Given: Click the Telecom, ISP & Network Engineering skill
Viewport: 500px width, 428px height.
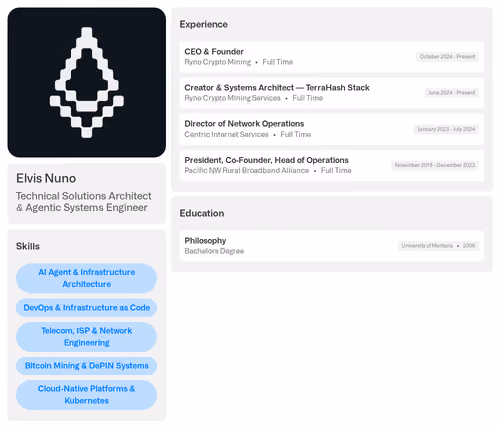Looking at the screenshot, I should point(87,337).
